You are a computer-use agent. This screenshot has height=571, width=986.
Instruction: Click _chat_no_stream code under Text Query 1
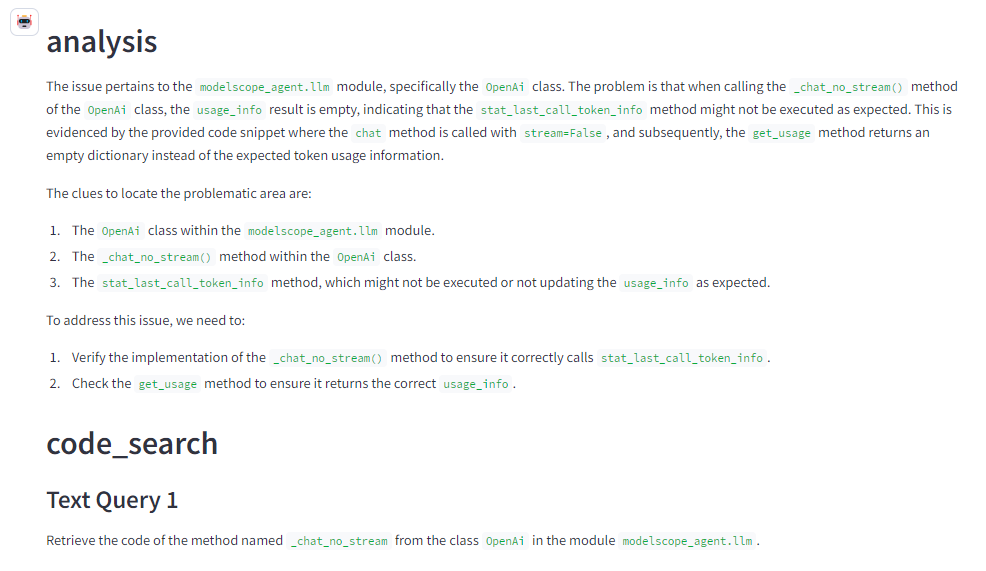(339, 541)
